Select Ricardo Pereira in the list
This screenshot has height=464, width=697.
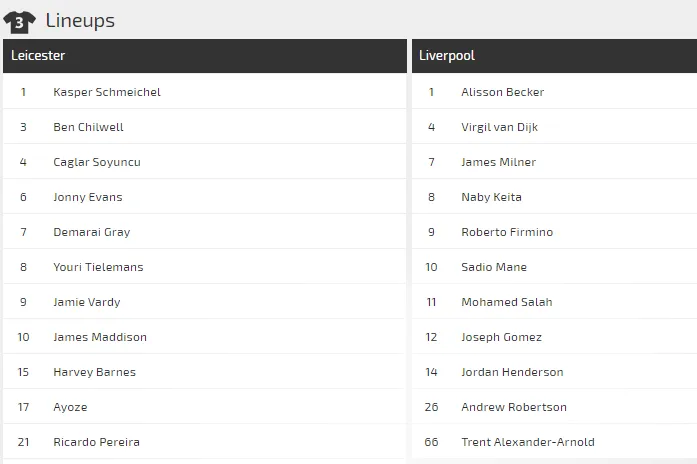[x=96, y=442]
